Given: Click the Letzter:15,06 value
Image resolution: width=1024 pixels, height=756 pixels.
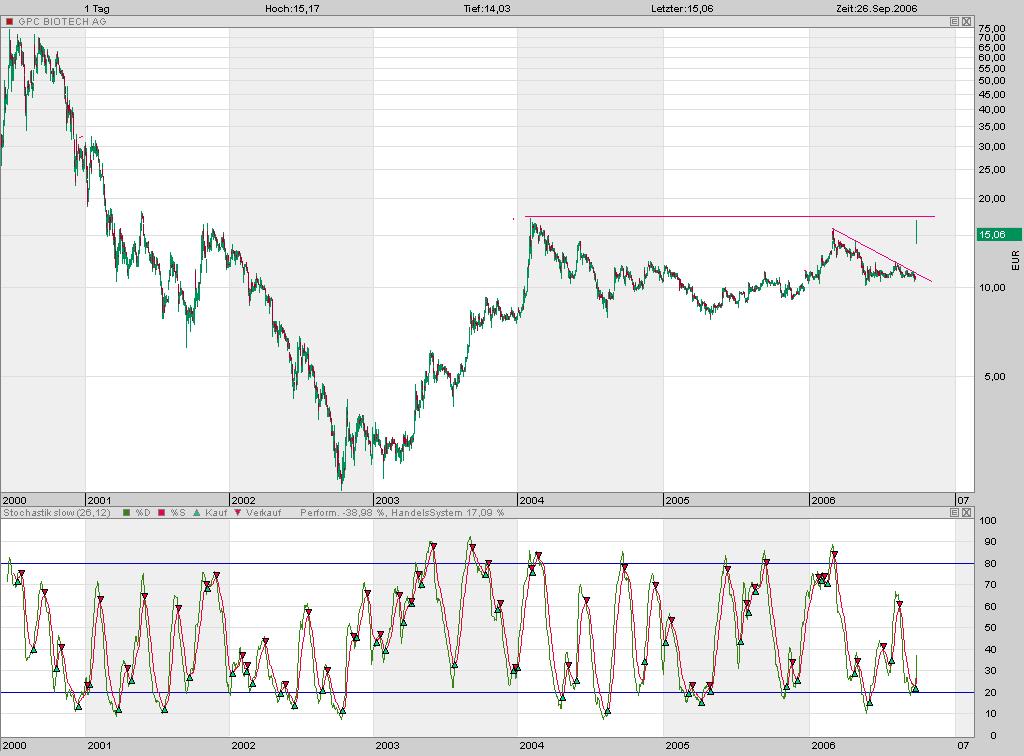Looking at the screenshot, I should pyautogui.click(x=682, y=8).
